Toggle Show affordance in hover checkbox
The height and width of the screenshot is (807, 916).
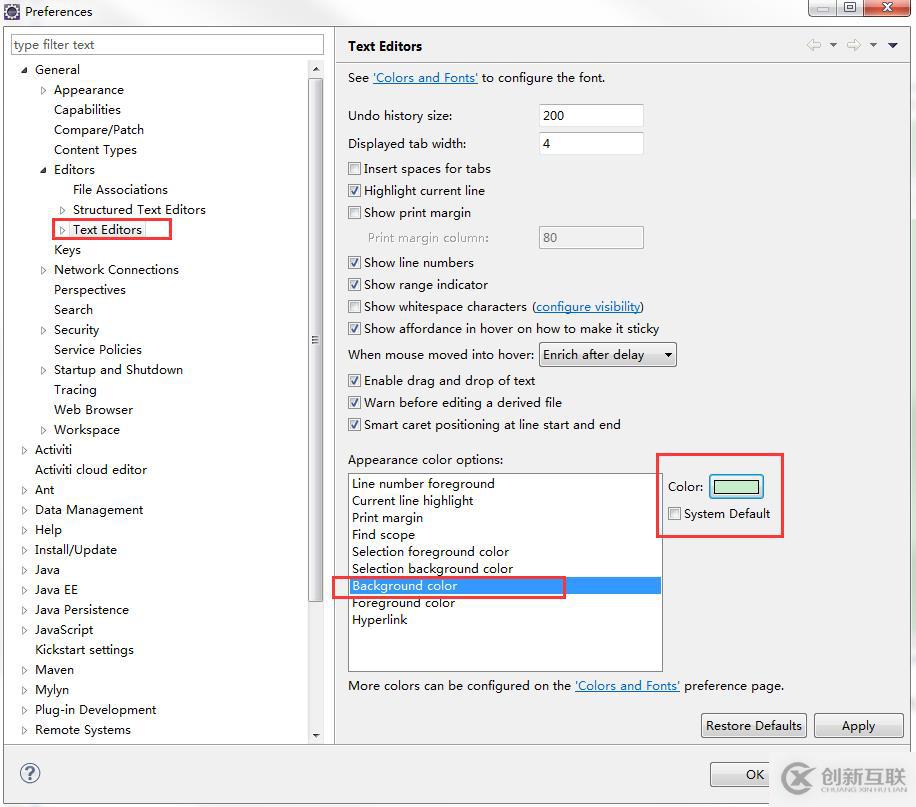pos(354,328)
